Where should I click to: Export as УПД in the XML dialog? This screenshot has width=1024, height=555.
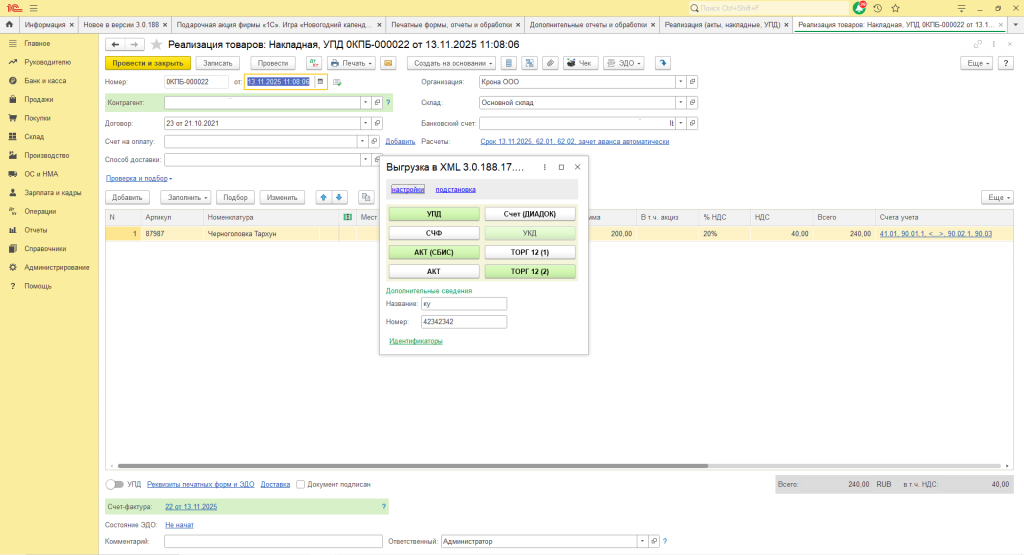tap(434, 214)
